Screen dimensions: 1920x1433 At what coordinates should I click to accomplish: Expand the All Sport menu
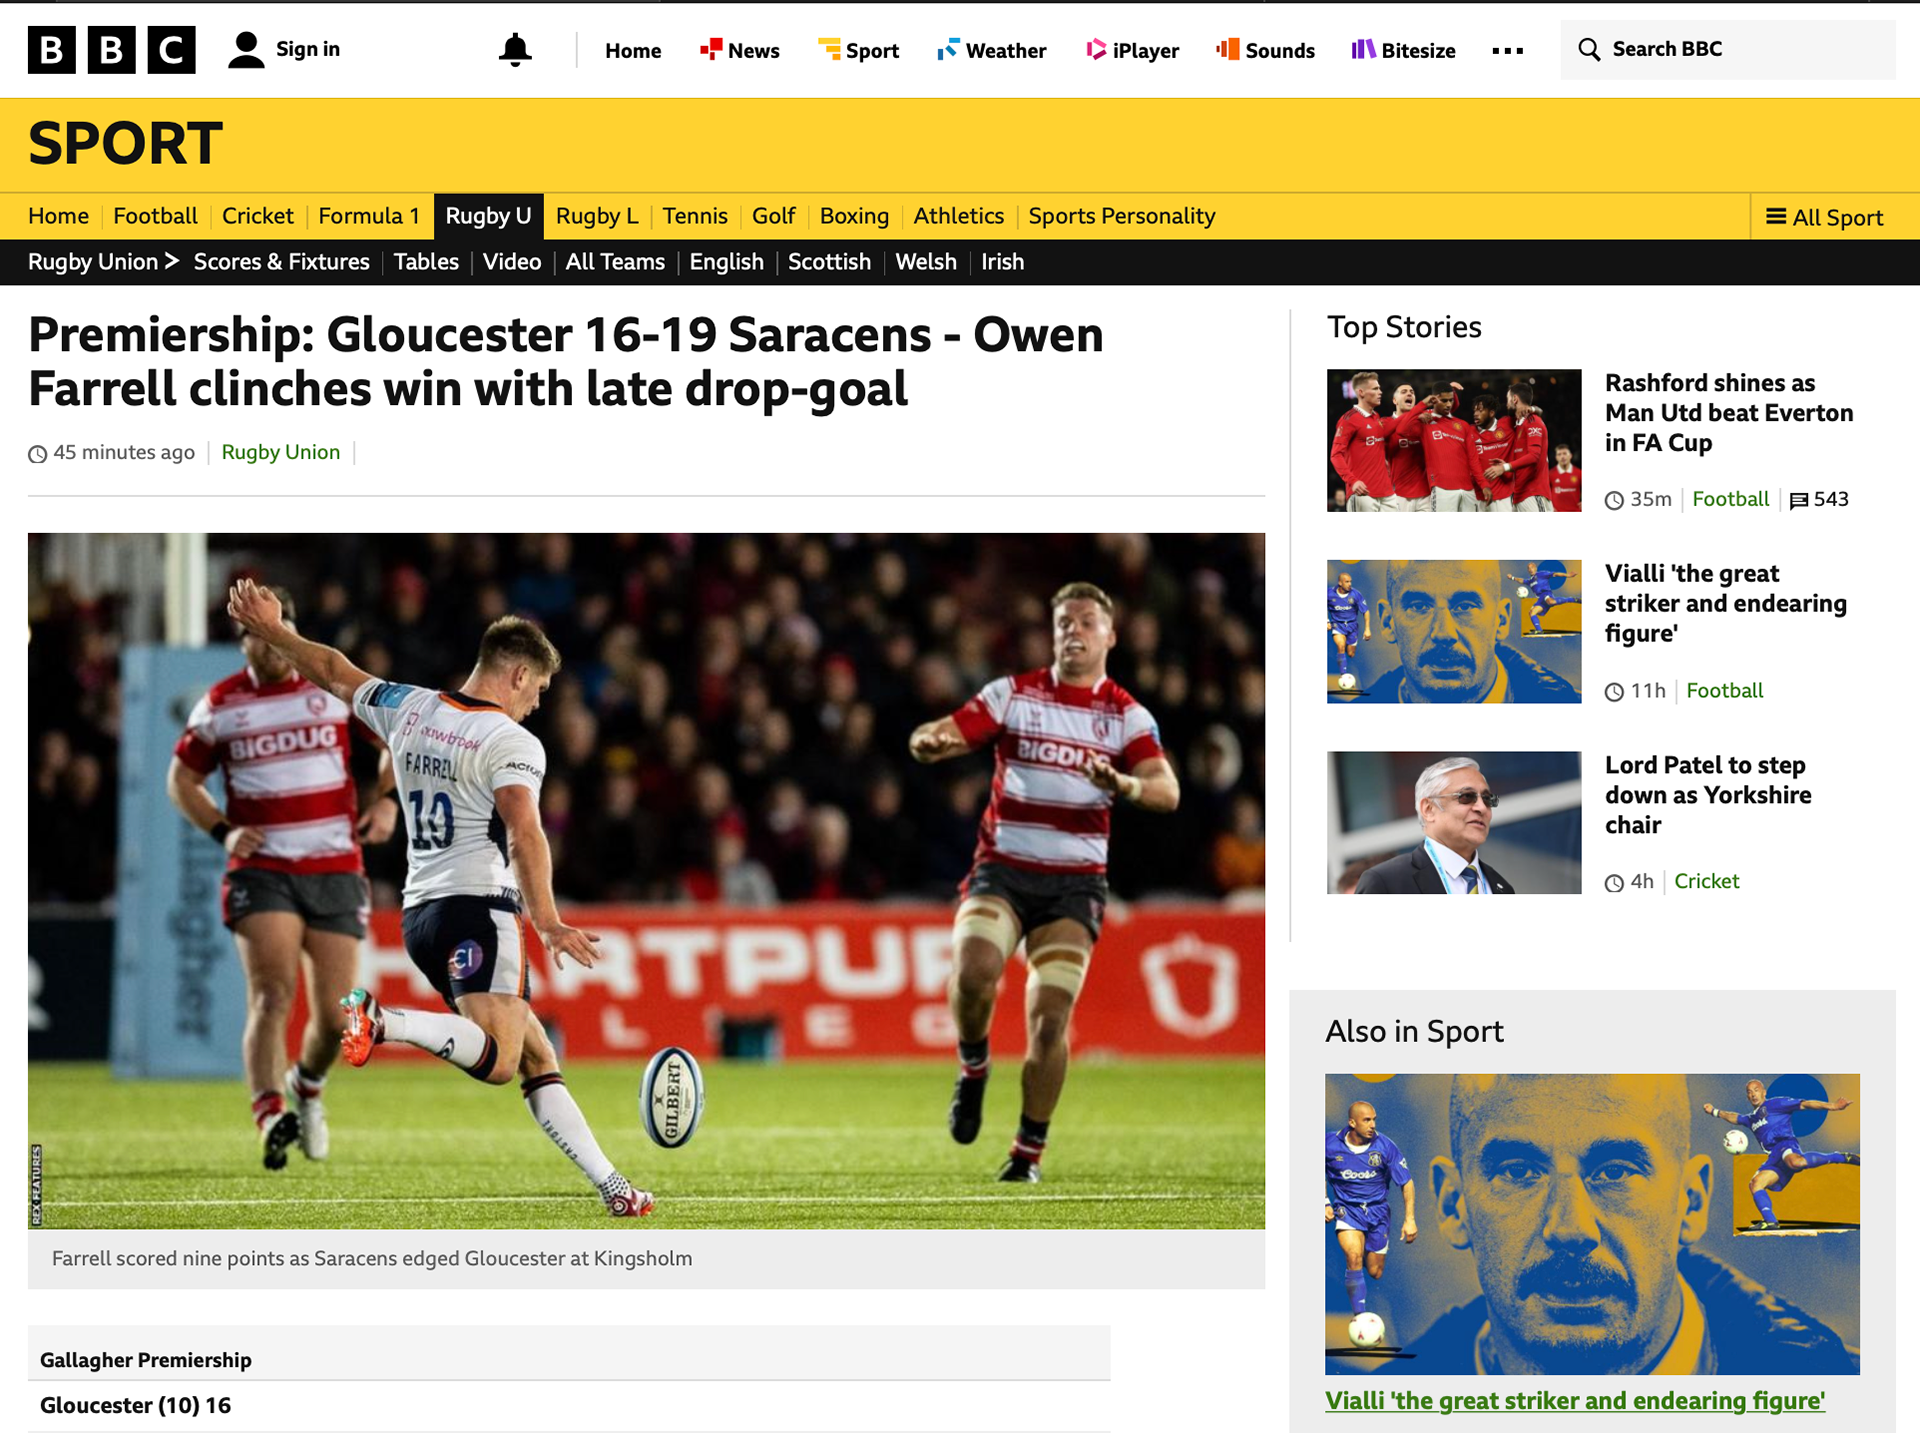1824,217
